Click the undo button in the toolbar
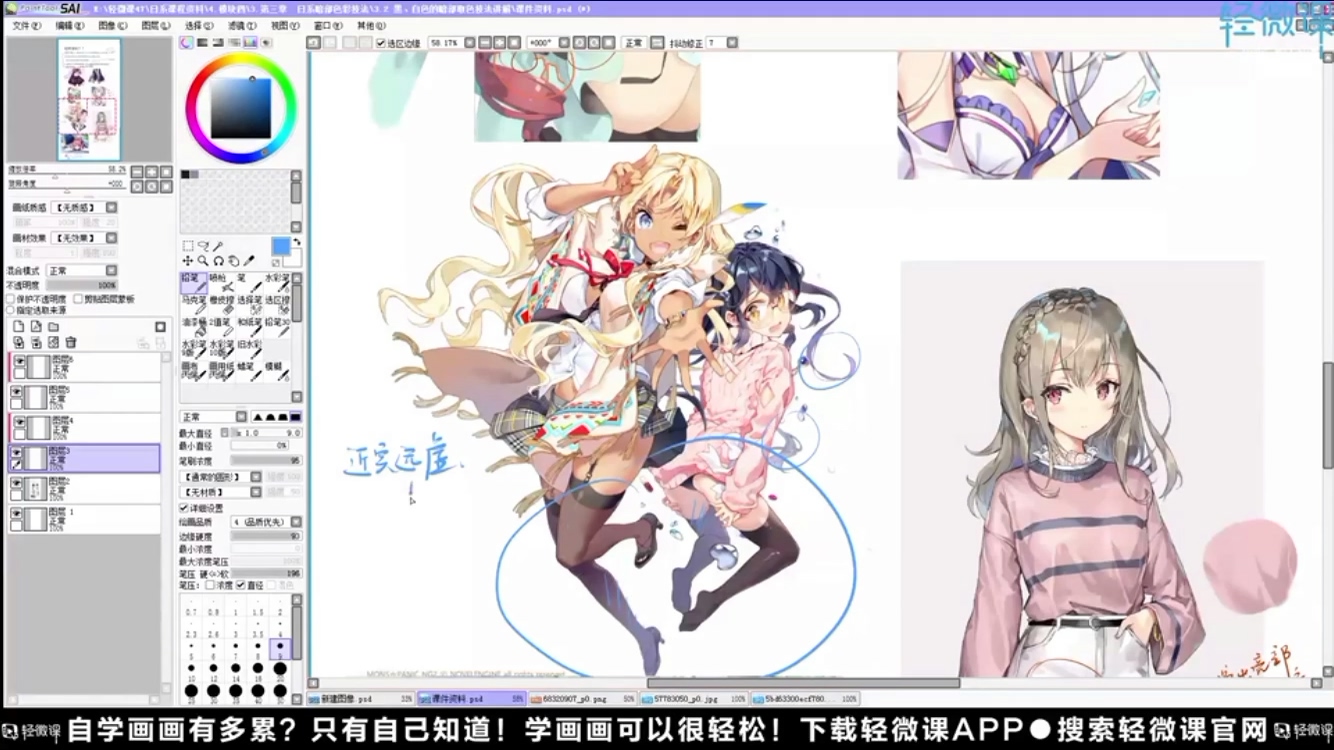1334x750 pixels. point(313,43)
